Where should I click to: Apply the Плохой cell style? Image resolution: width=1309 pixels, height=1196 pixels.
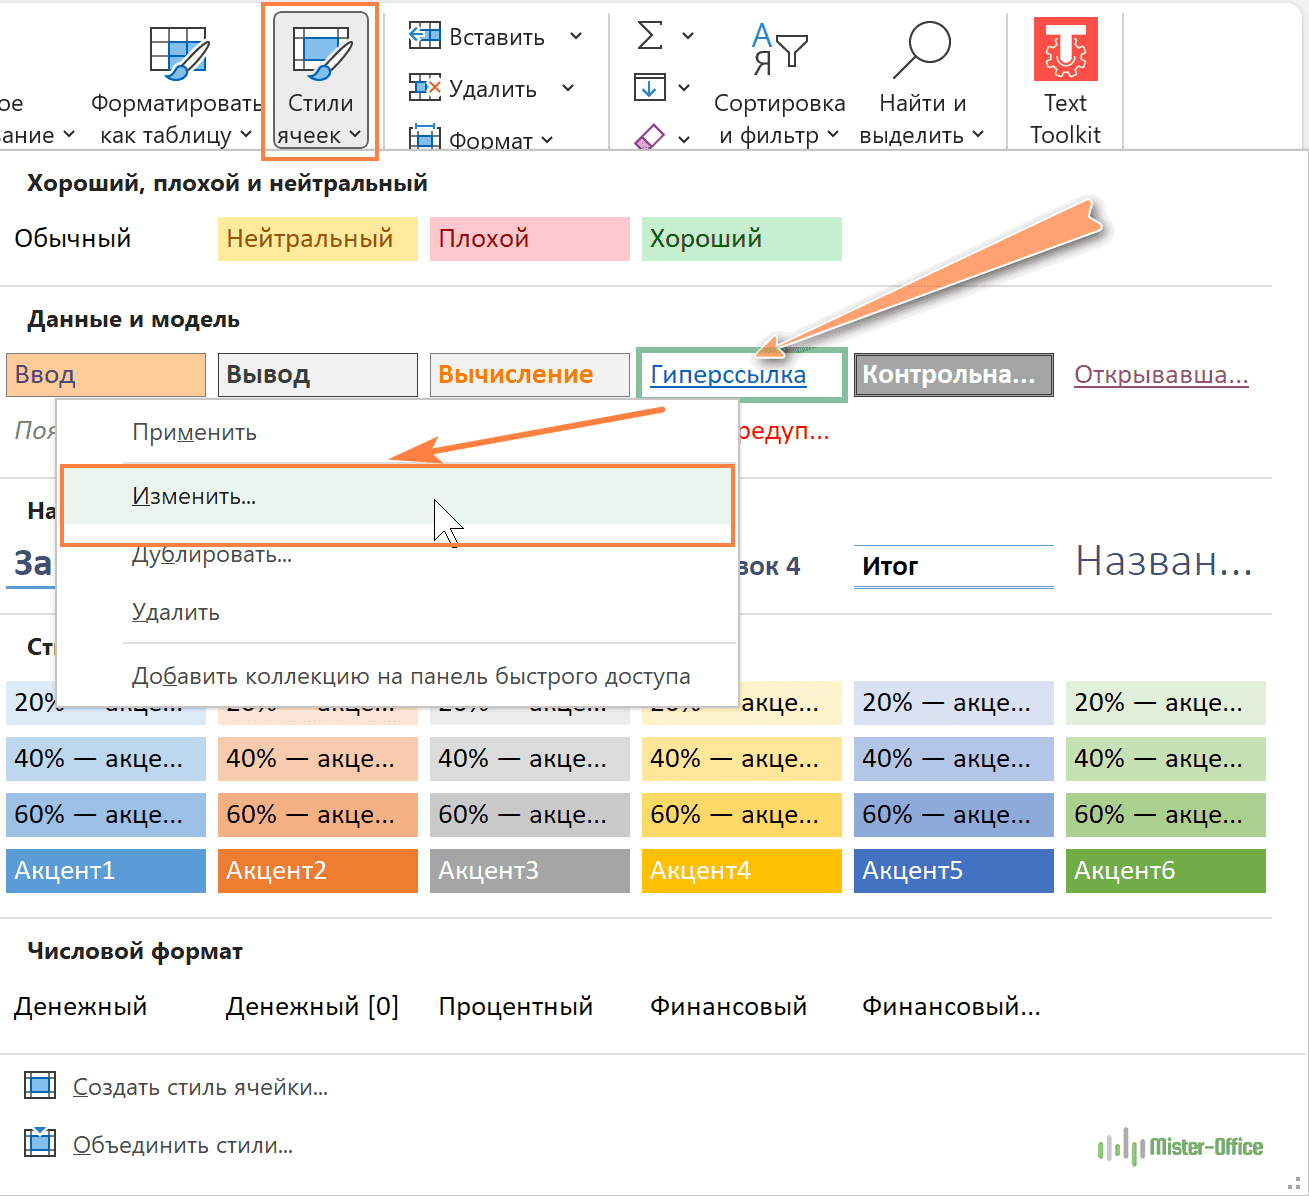[x=529, y=239]
